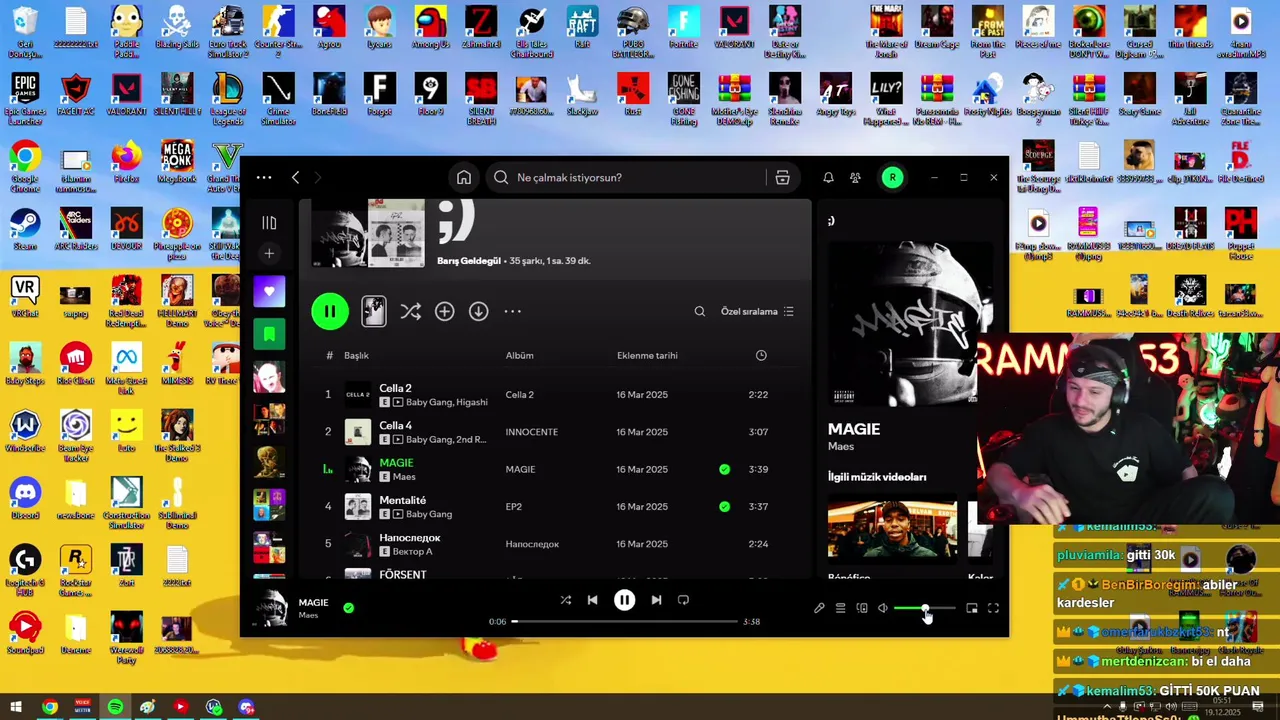Open Baby Gang artist link under Mentalité
This screenshot has height=720, width=1280.
(429, 514)
